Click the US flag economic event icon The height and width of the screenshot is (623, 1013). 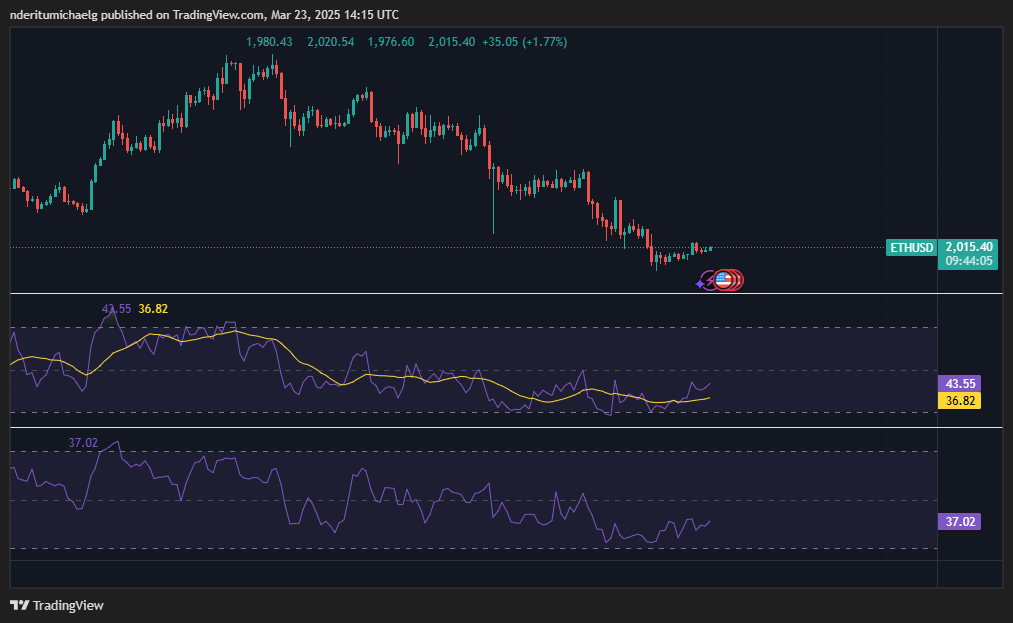click(x=724, y=280)
